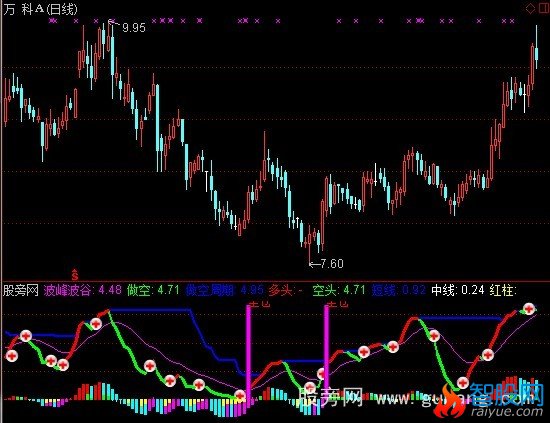Click the 红柱 indicator label
This screenshot has height=423, width=550.
click(503, 290)
